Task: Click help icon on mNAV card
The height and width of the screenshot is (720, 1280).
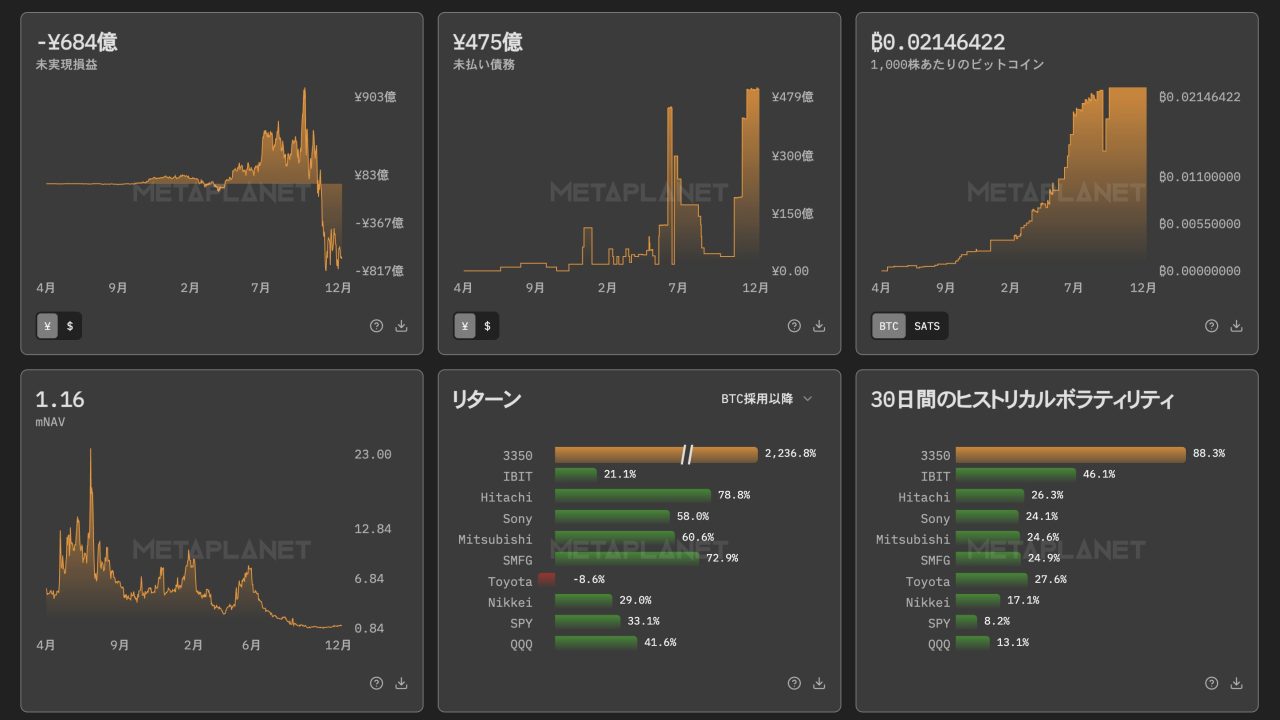Action: 376,684
